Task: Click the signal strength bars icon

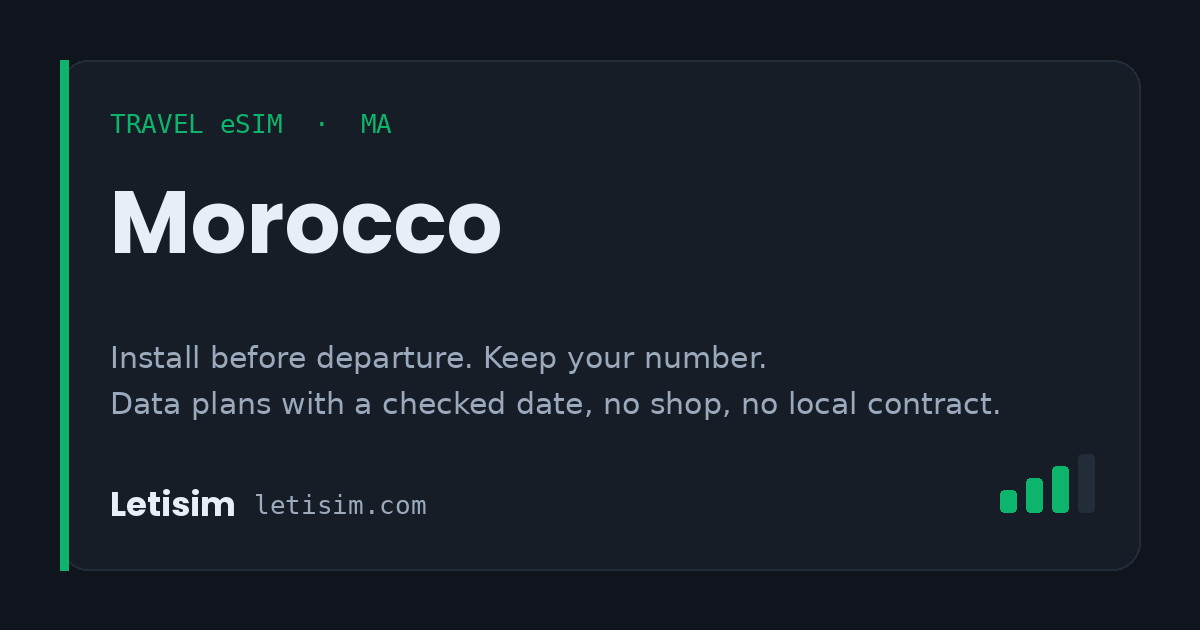Action: 1047,484
